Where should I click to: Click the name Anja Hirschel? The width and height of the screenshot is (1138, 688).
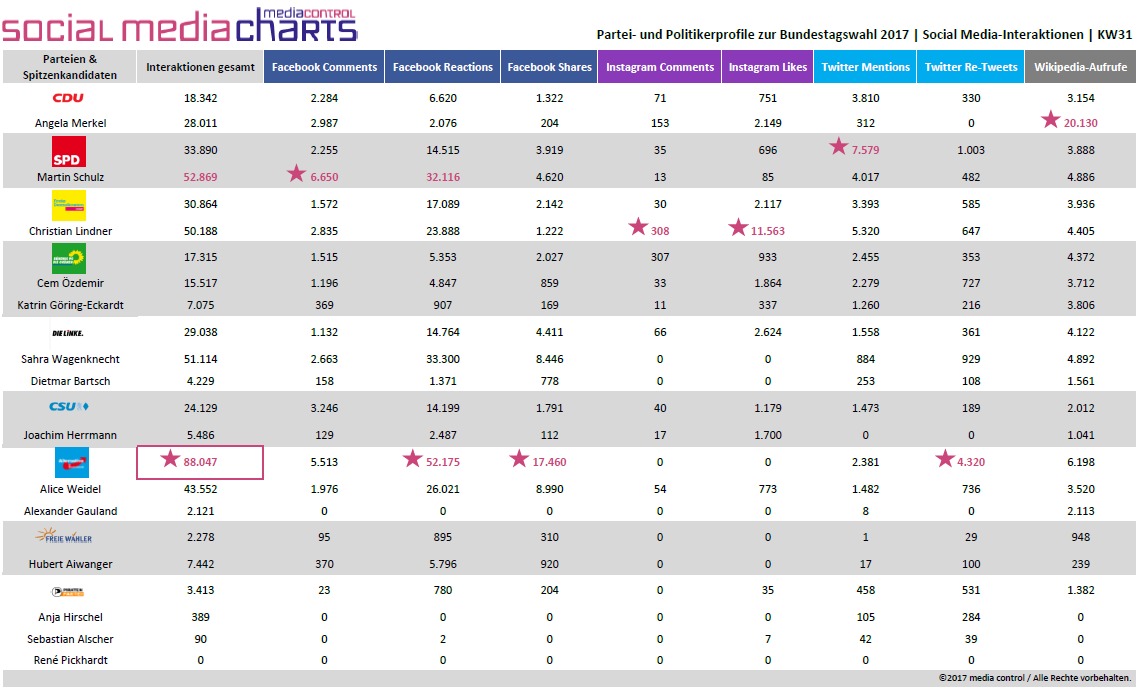coord(70,618)
